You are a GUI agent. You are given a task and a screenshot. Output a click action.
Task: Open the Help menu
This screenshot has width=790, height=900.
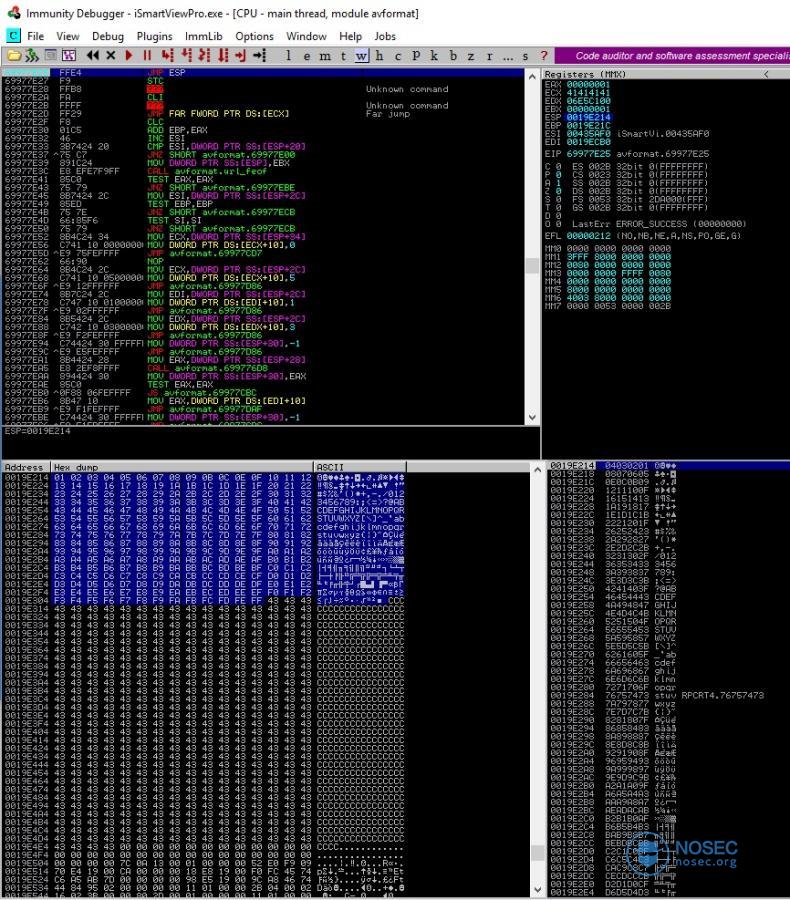pyautogui.click(x=350, y=36)
